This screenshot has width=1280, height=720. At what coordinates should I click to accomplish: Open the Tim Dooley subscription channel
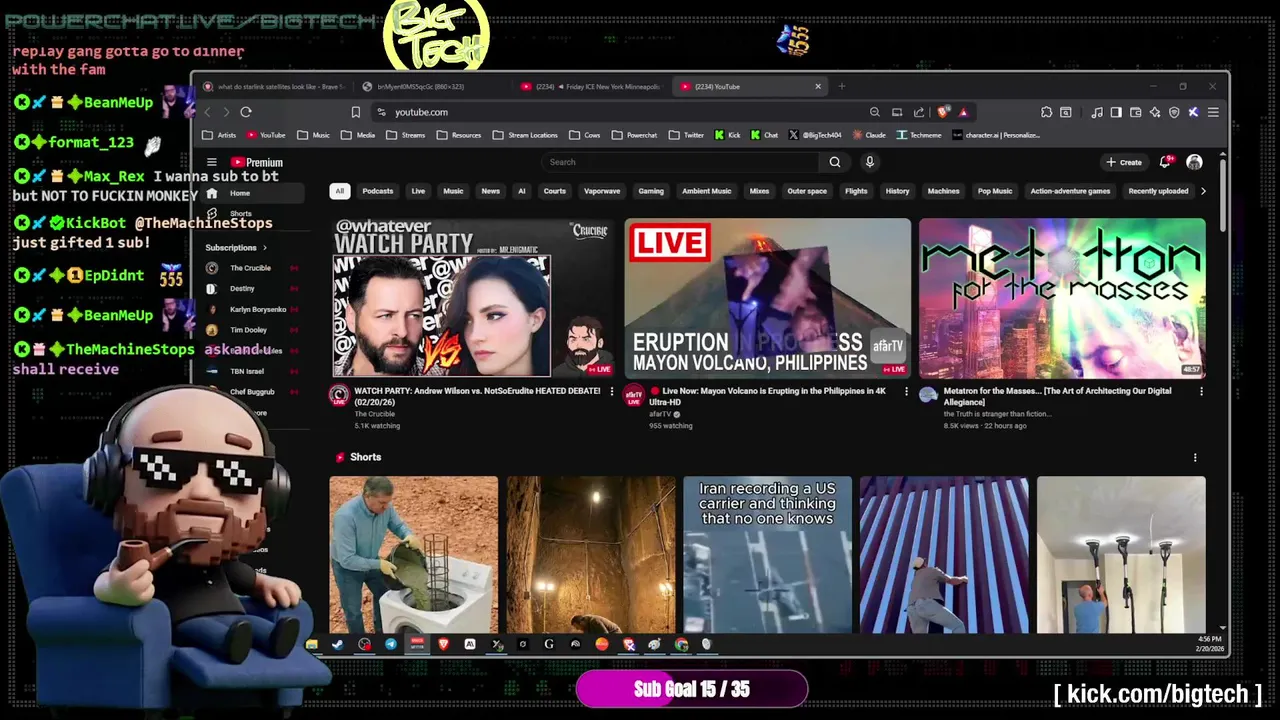(248, 330)
